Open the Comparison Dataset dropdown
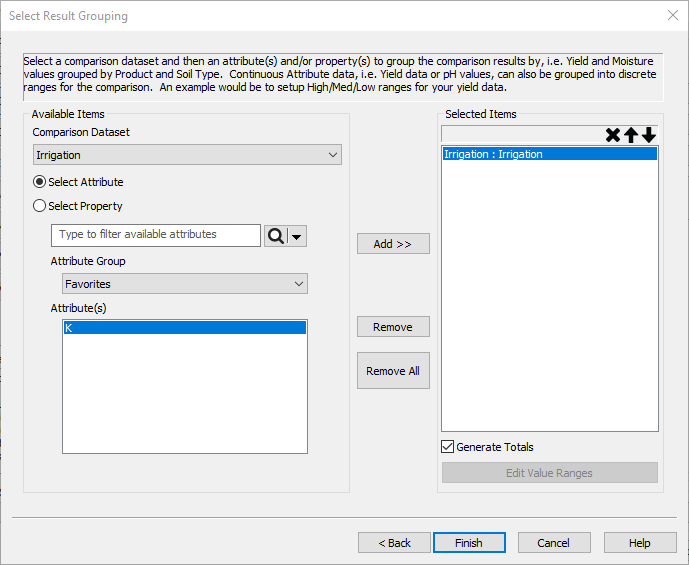 click(x=187, y=155)
